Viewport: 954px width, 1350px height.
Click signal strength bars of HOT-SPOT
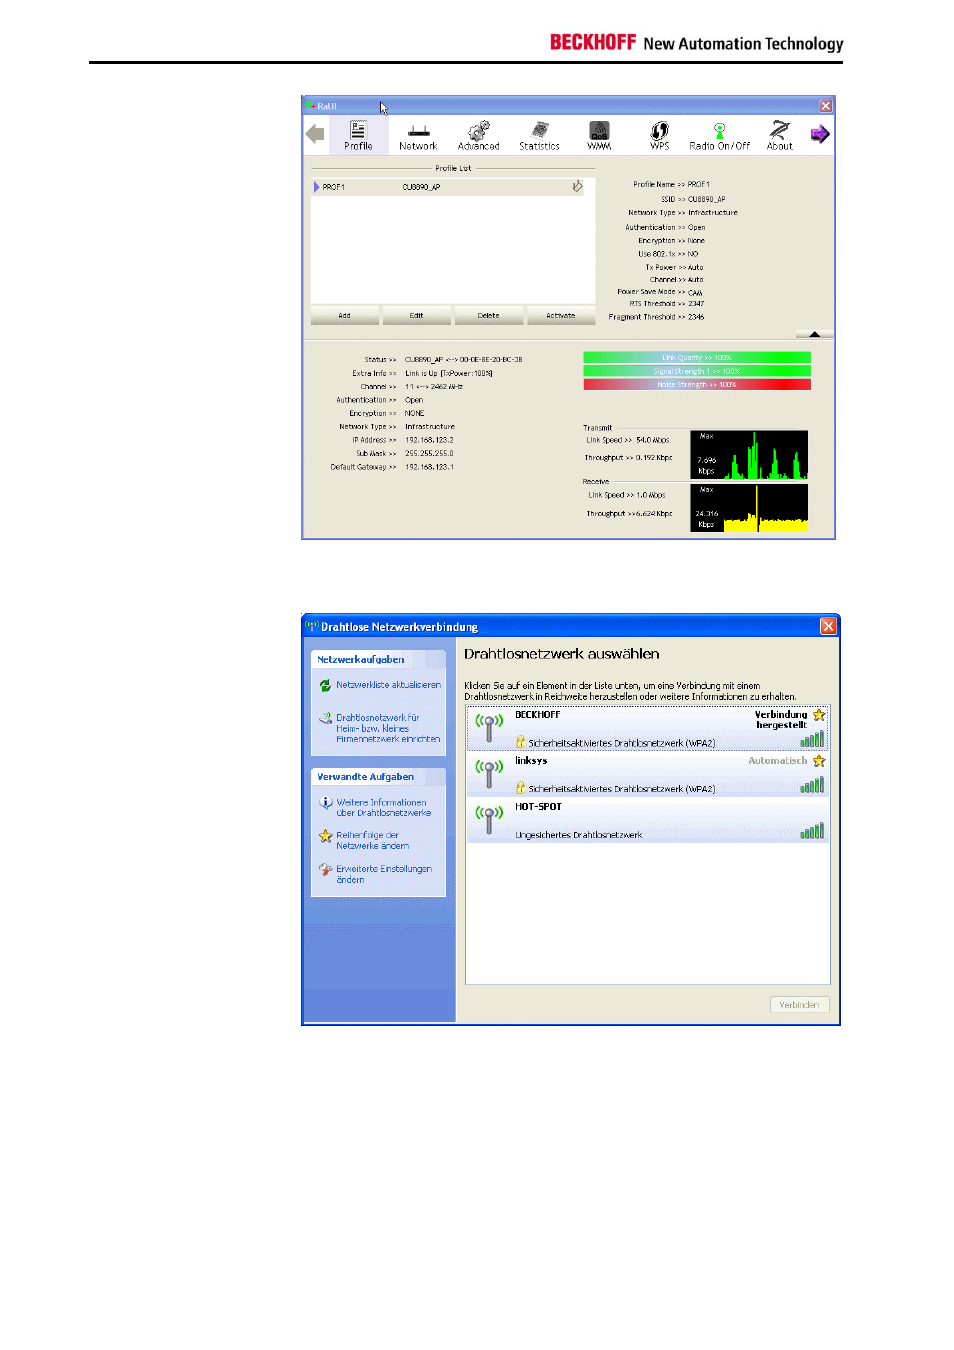pyautogui.click(x=813, y=831)
